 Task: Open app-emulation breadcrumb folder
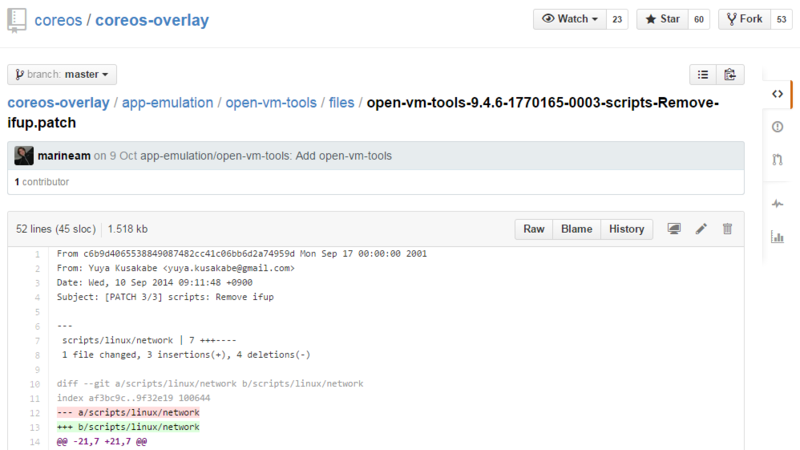(167, 103)
